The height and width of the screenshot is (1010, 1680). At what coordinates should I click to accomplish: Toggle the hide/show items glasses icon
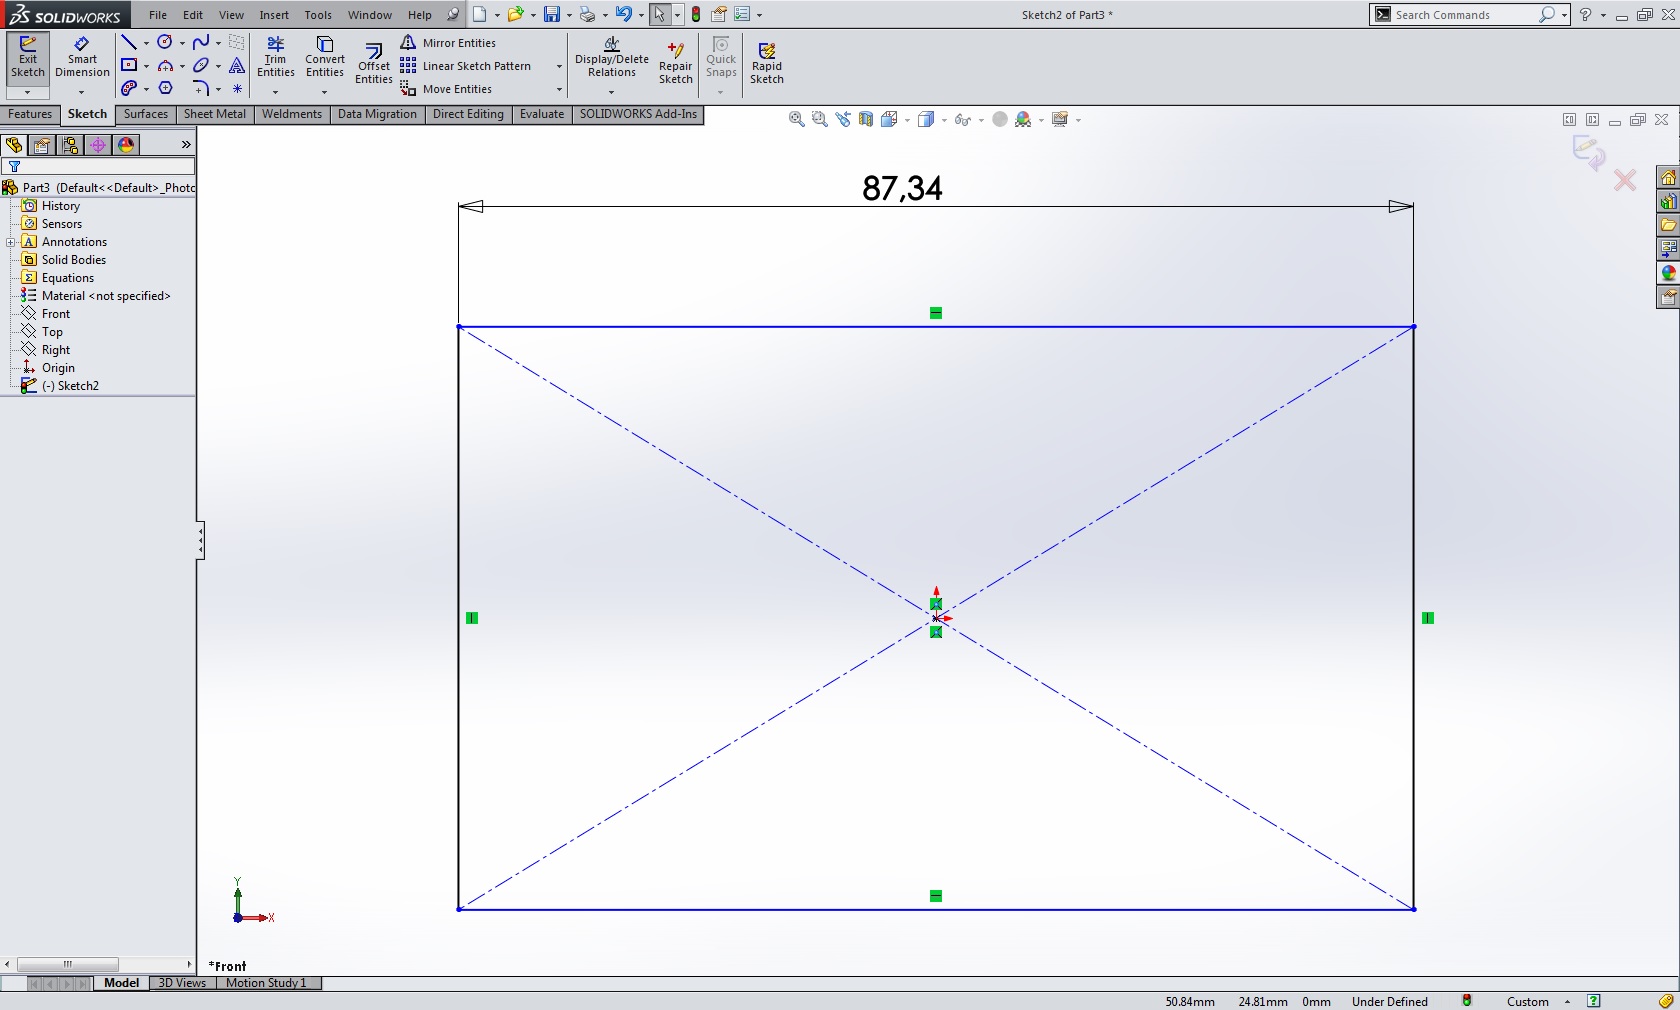(x=962, y=120)
